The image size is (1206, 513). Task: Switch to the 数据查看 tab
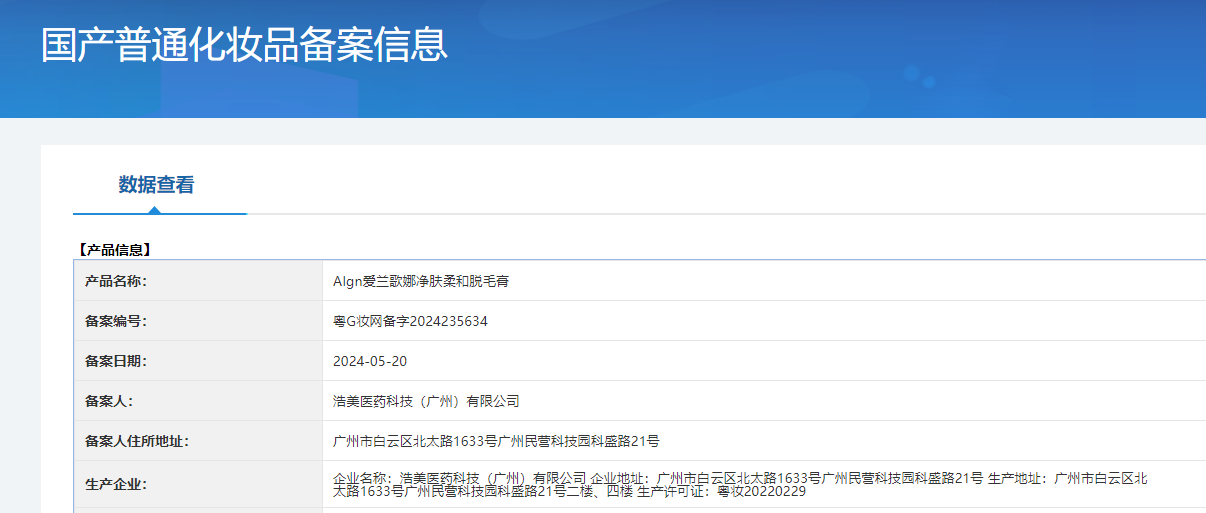pos(156,185)
